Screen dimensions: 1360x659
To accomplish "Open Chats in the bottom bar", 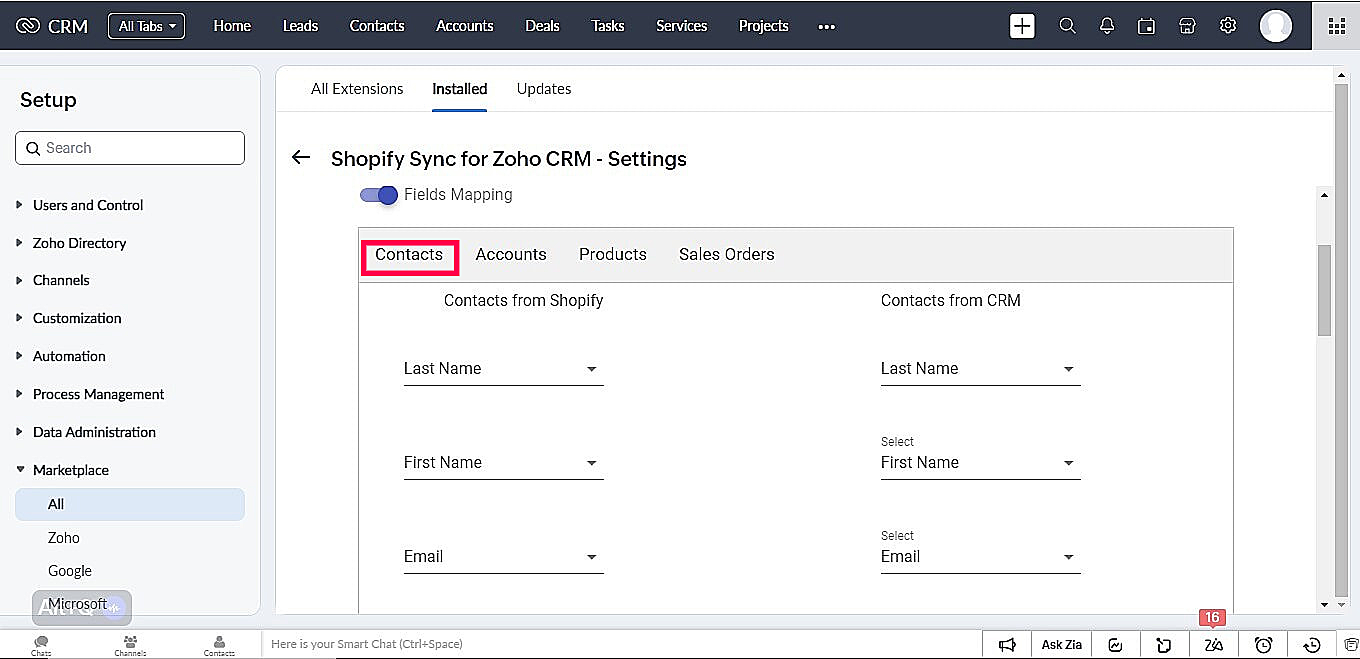I will [41, 645].
